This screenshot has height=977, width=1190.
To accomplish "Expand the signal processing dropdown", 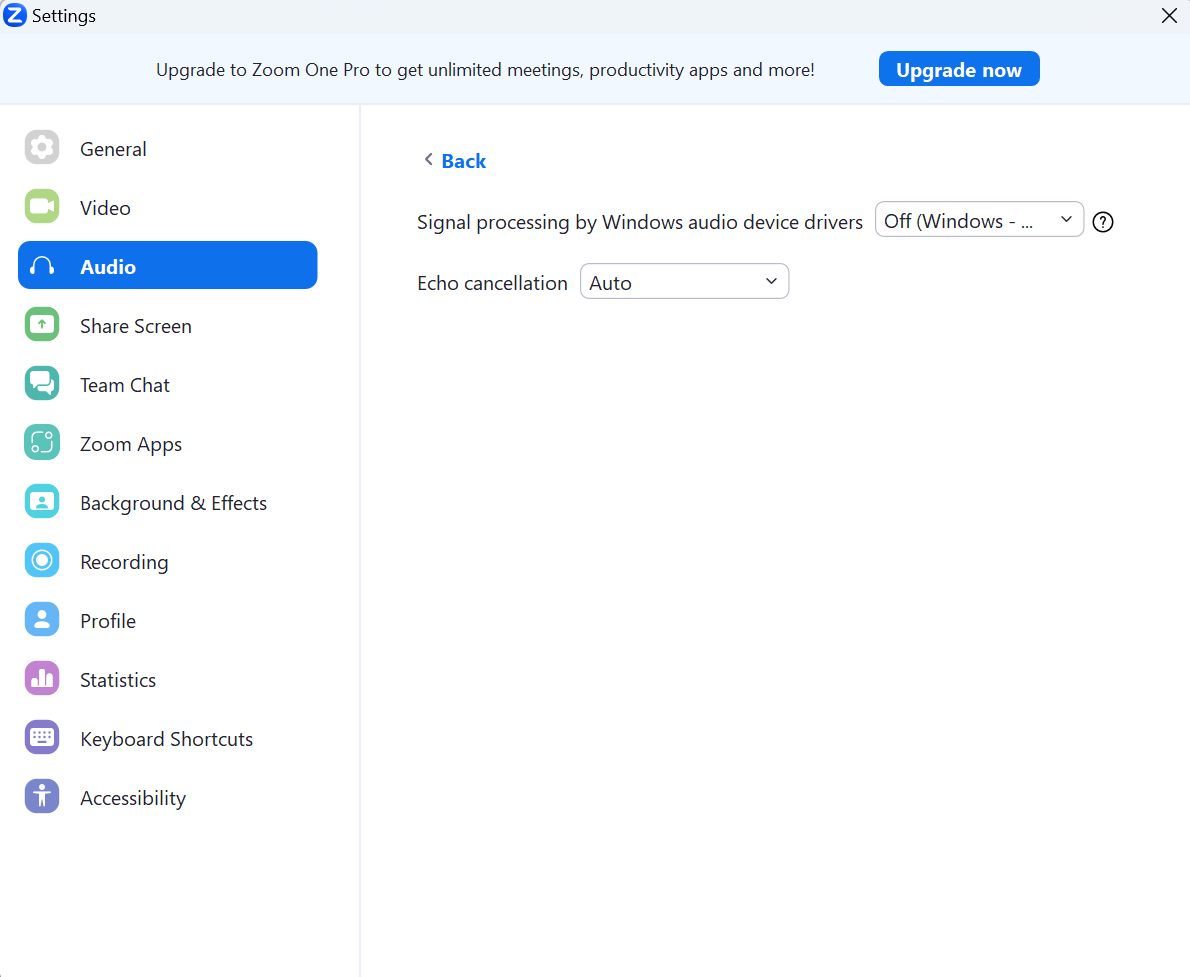I will (x=979, y=219).
